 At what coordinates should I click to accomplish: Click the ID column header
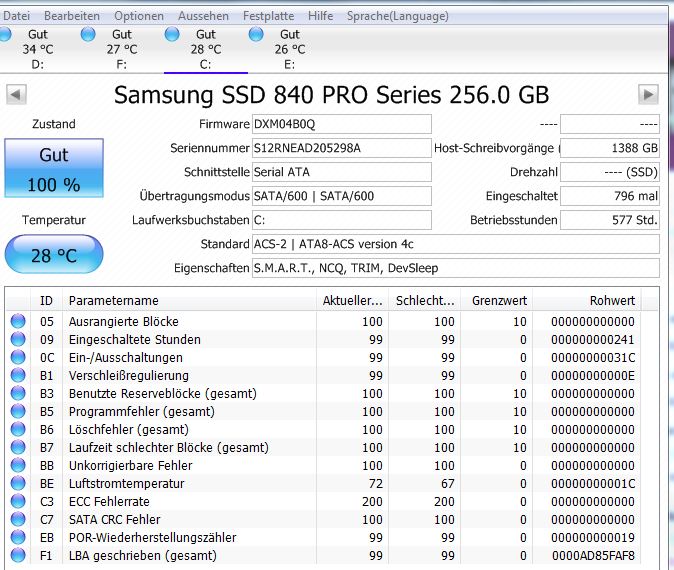[46, 300]
